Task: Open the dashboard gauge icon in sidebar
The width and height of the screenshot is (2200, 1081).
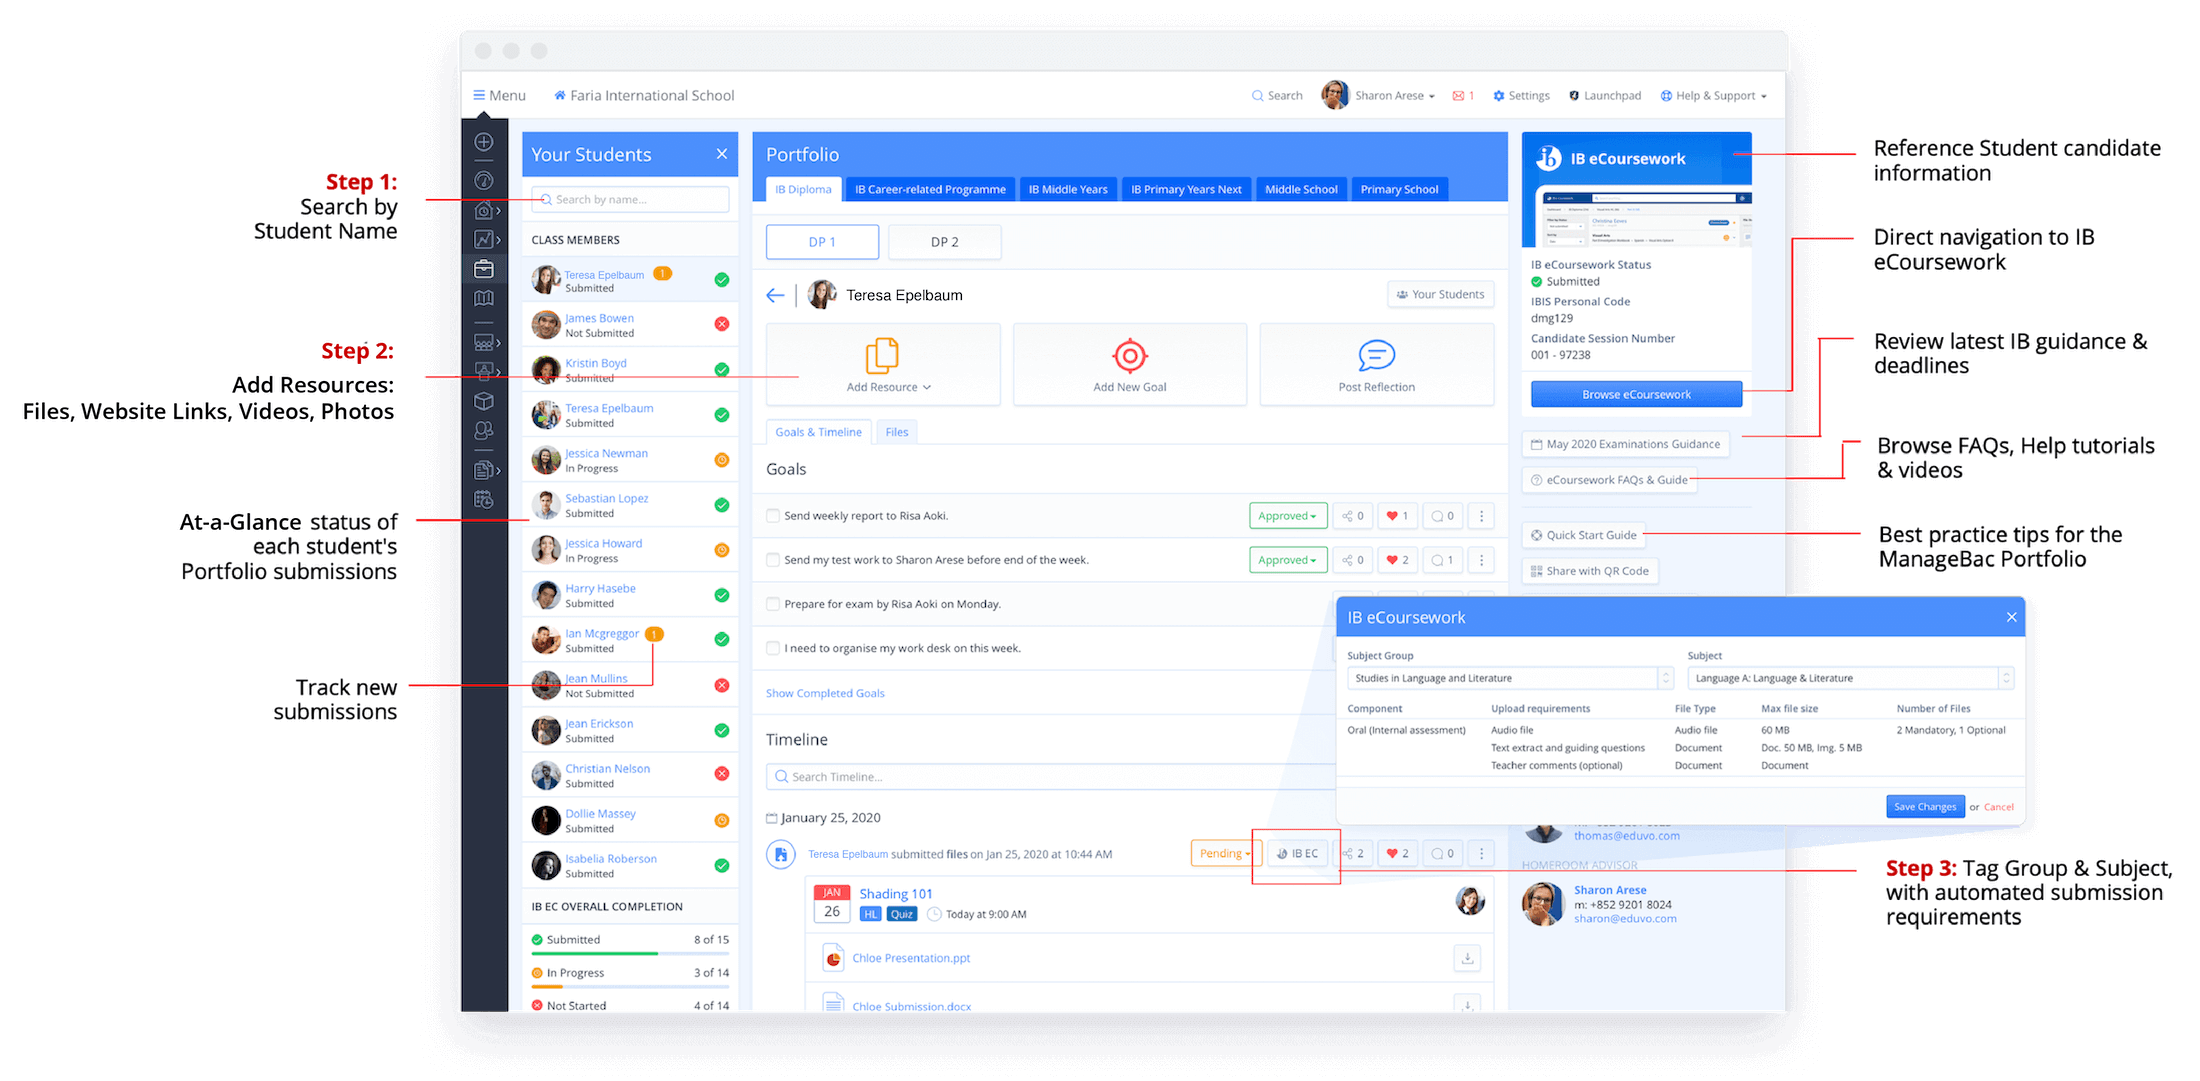Action: [484, 180]
